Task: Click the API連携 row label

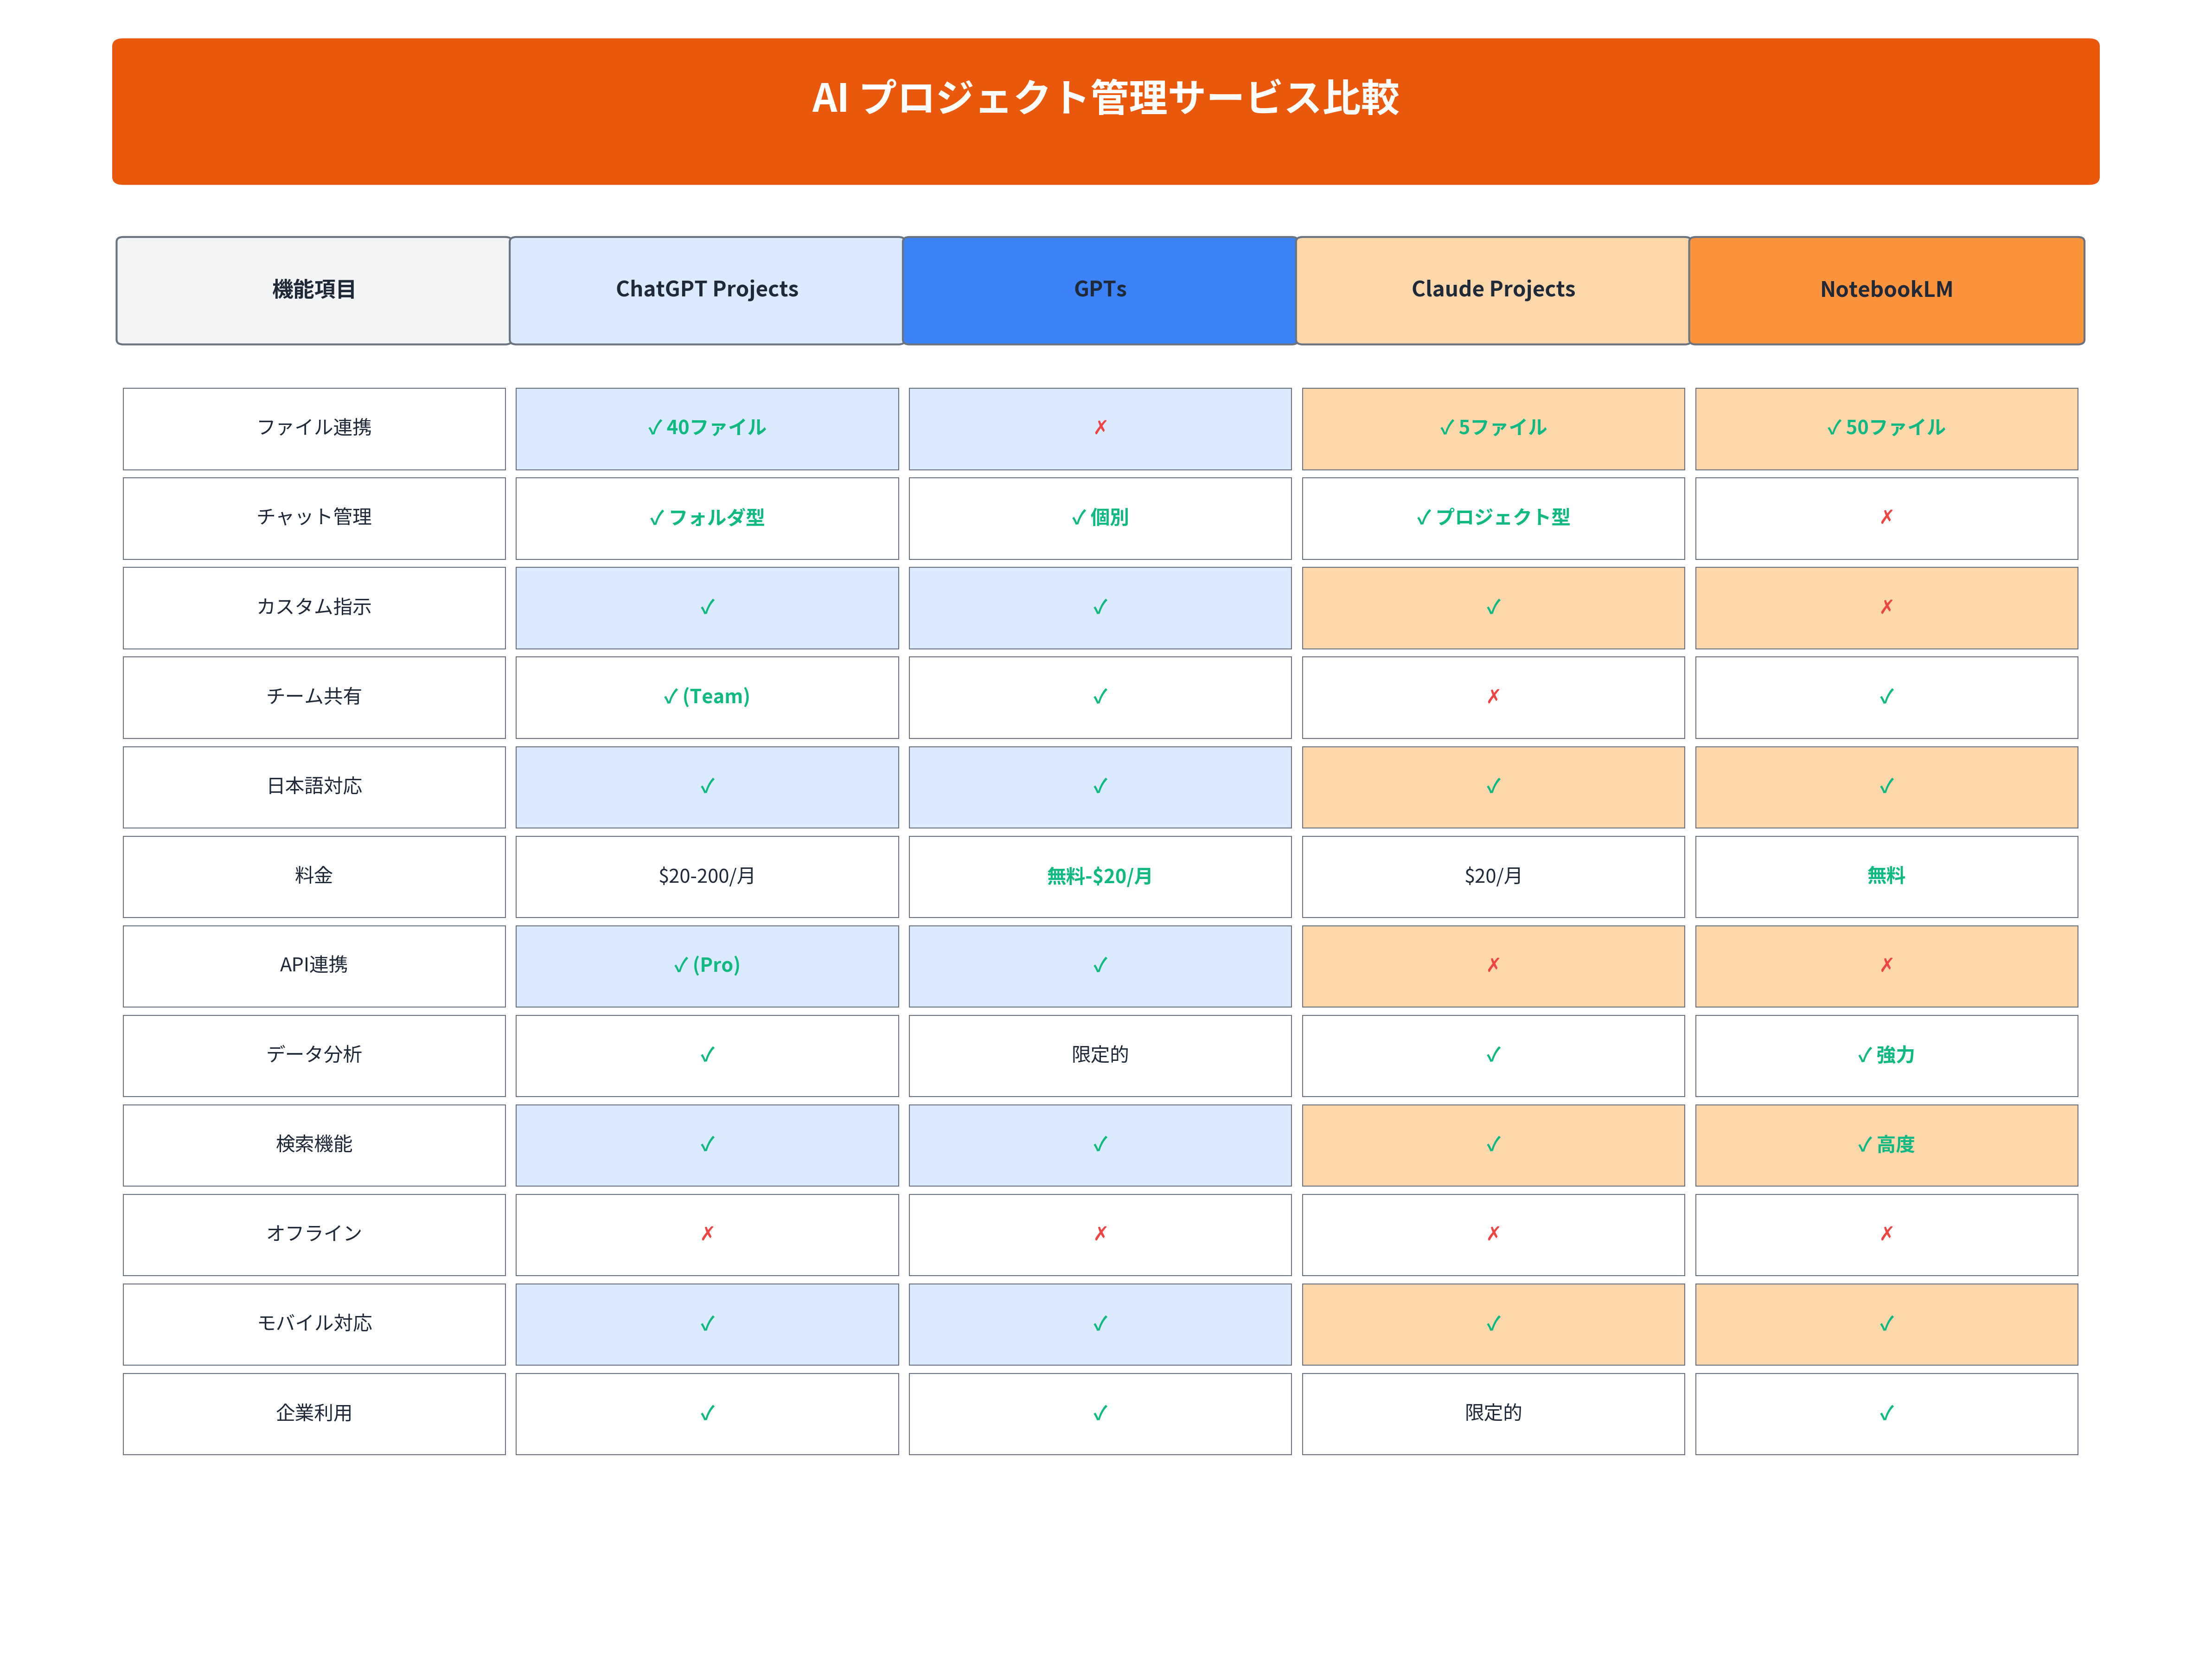Action: 314,965
